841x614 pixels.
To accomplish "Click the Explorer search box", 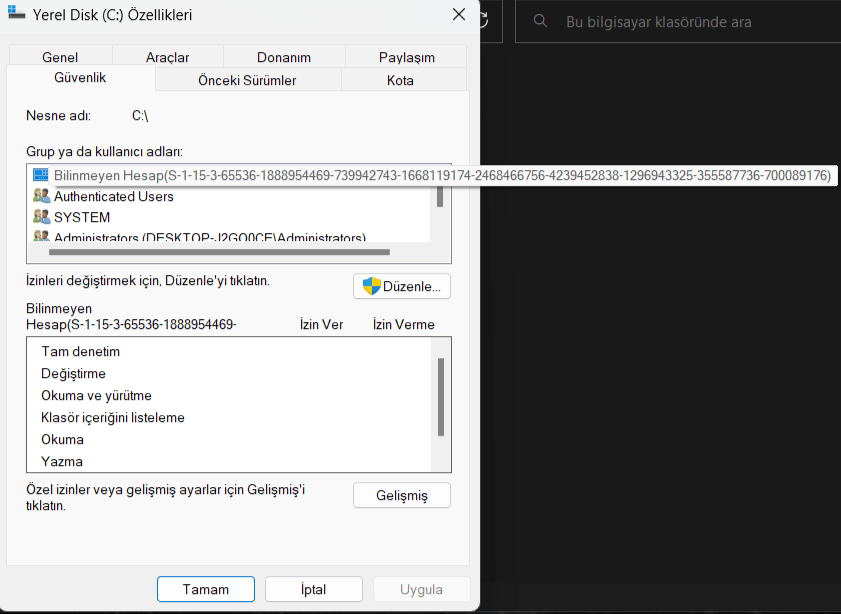I will tap(678, 21).
